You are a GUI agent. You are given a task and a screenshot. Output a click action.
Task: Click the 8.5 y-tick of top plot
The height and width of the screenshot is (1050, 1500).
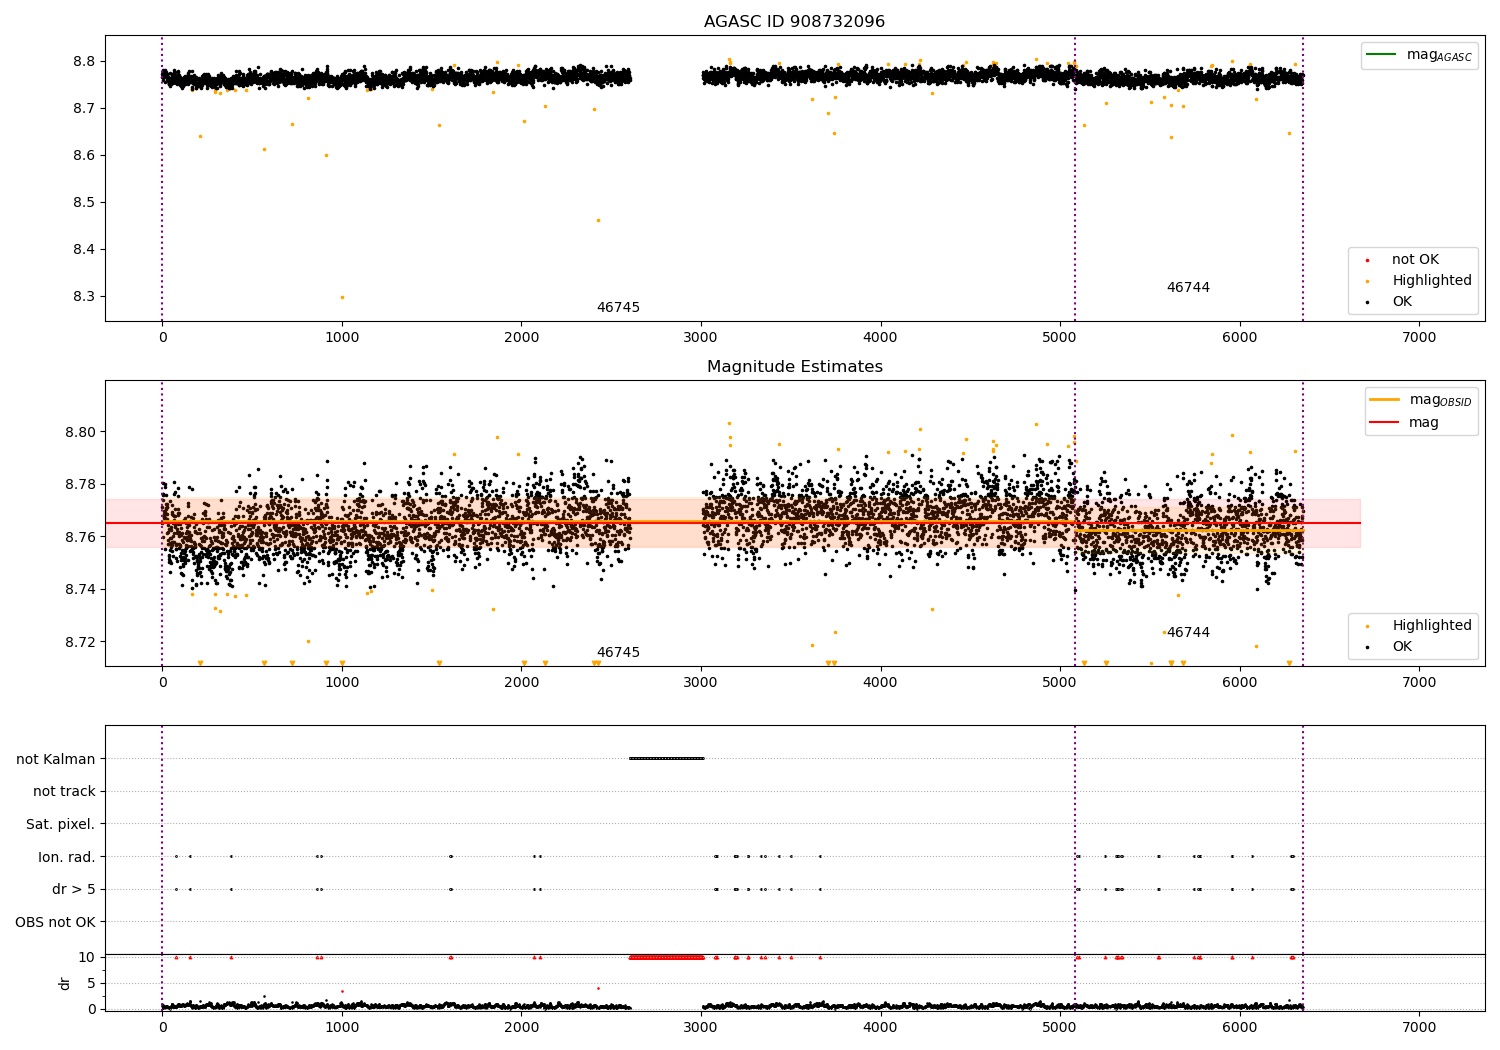[x=84, y=203]
